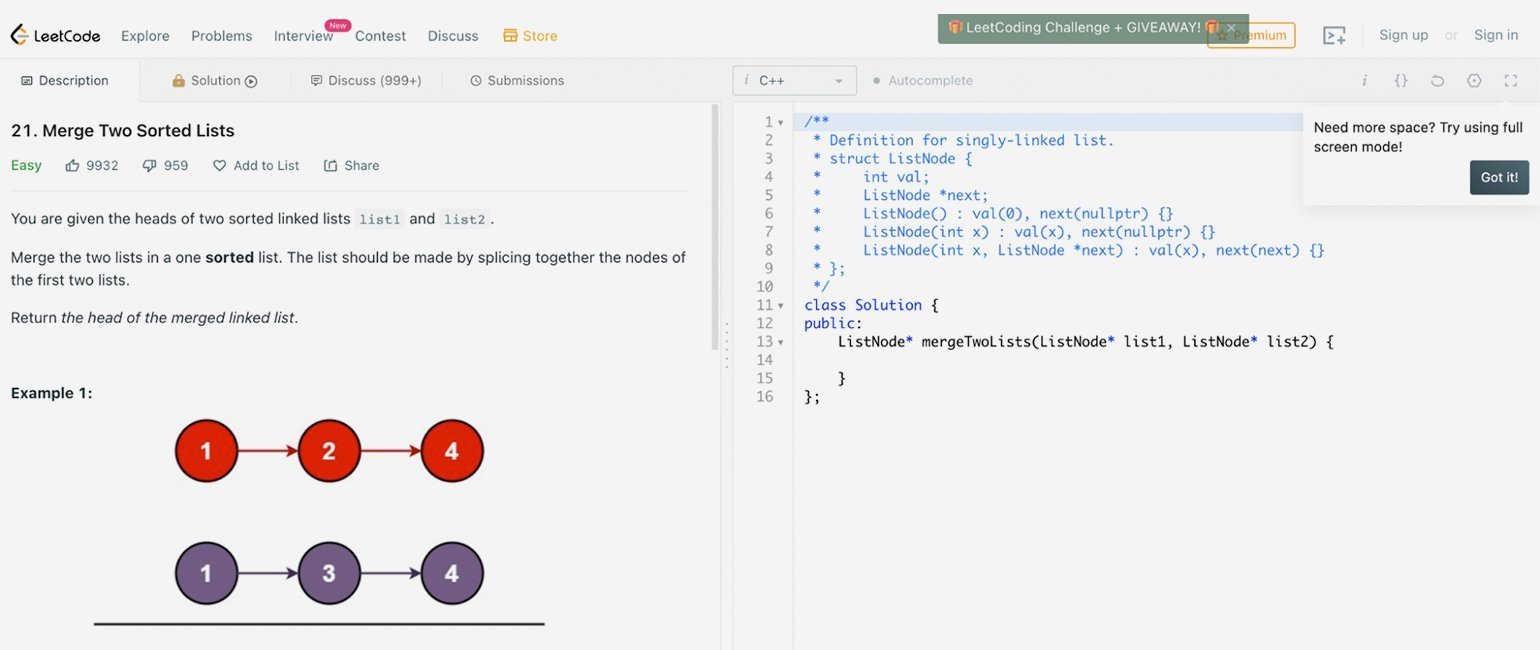Format code with the braces icon
The height and width of the screenshot is (650, 1540).
[1401, 80]
